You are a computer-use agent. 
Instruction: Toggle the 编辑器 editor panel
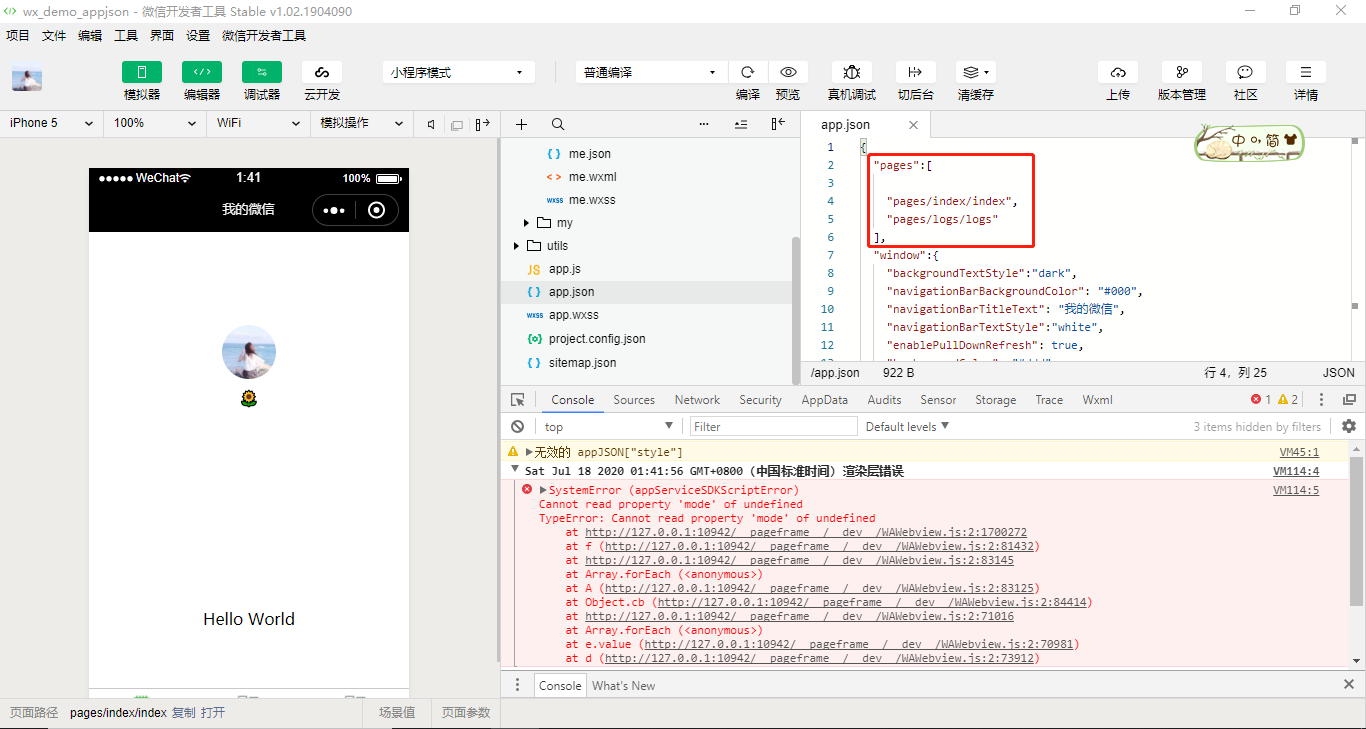(x=202, y=72)
